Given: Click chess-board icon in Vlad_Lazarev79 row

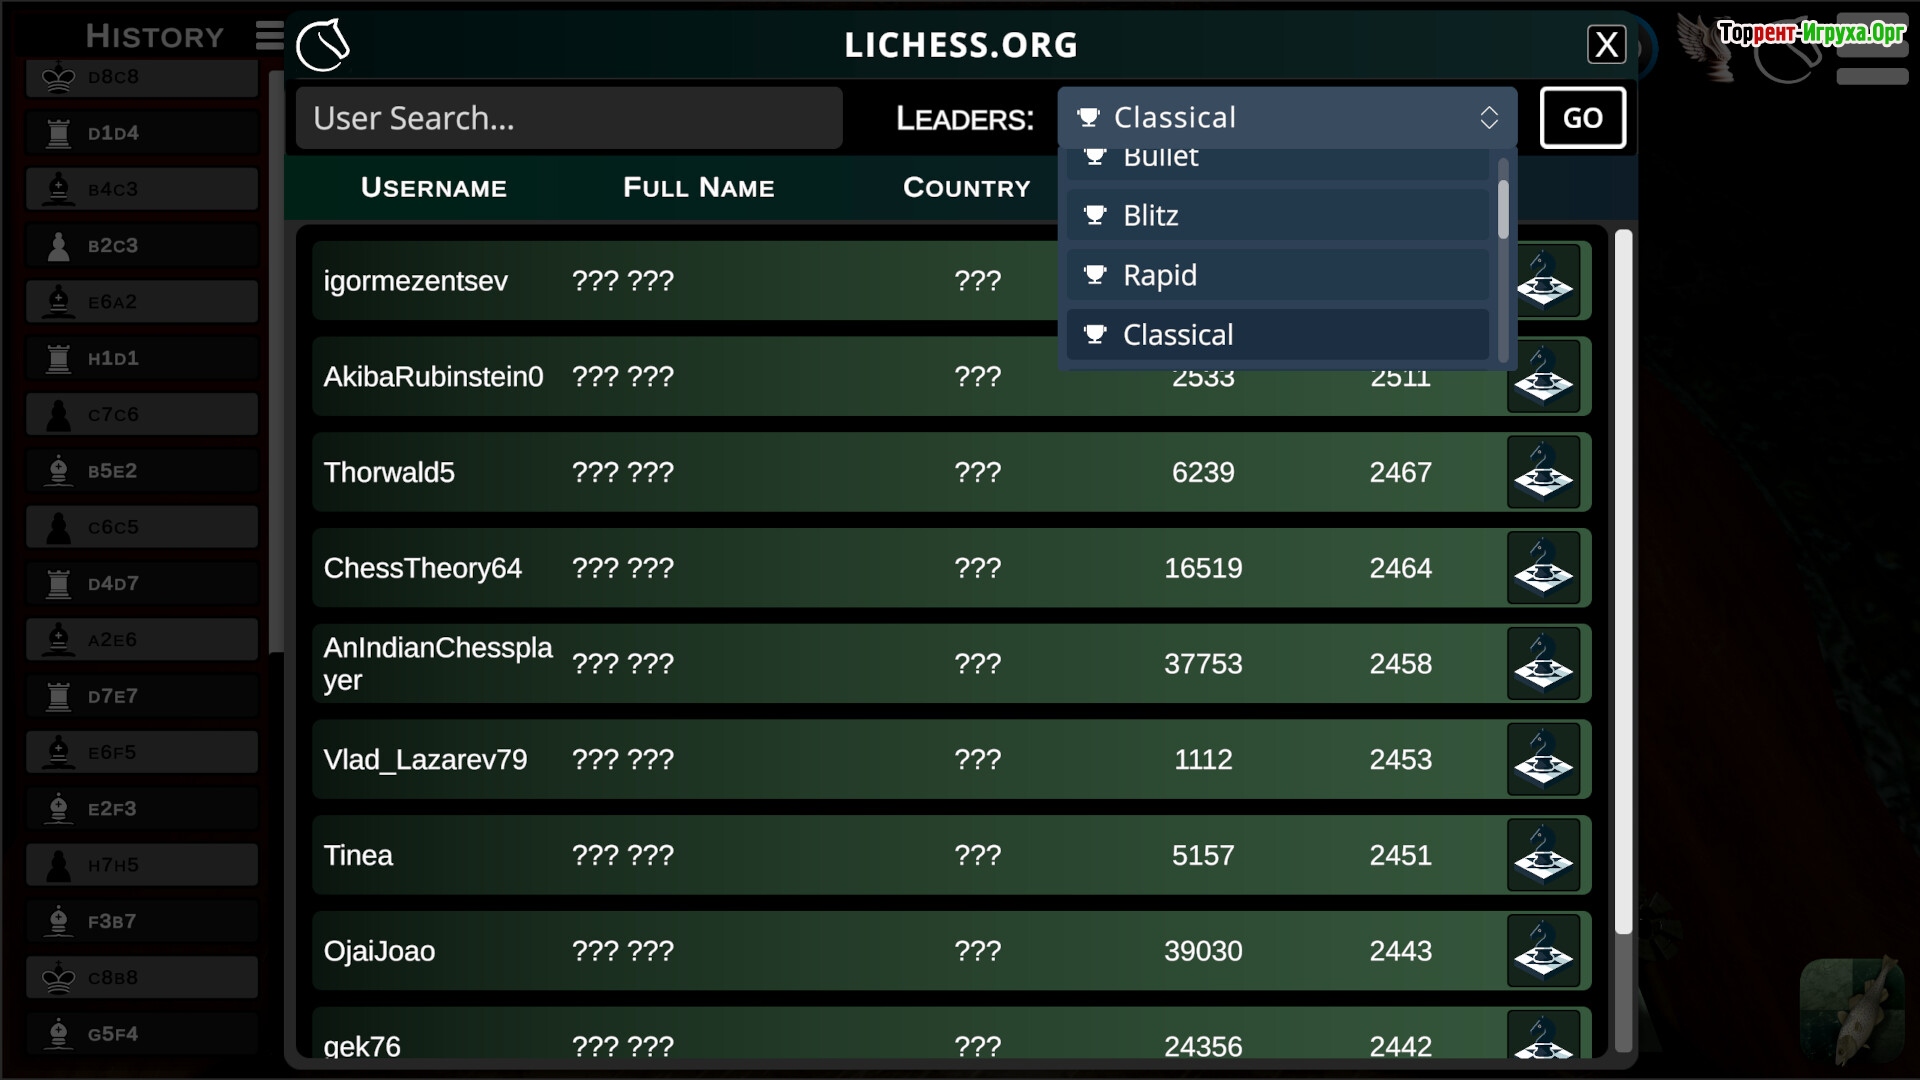Looking at the screenshot, I should [1543, 760].
